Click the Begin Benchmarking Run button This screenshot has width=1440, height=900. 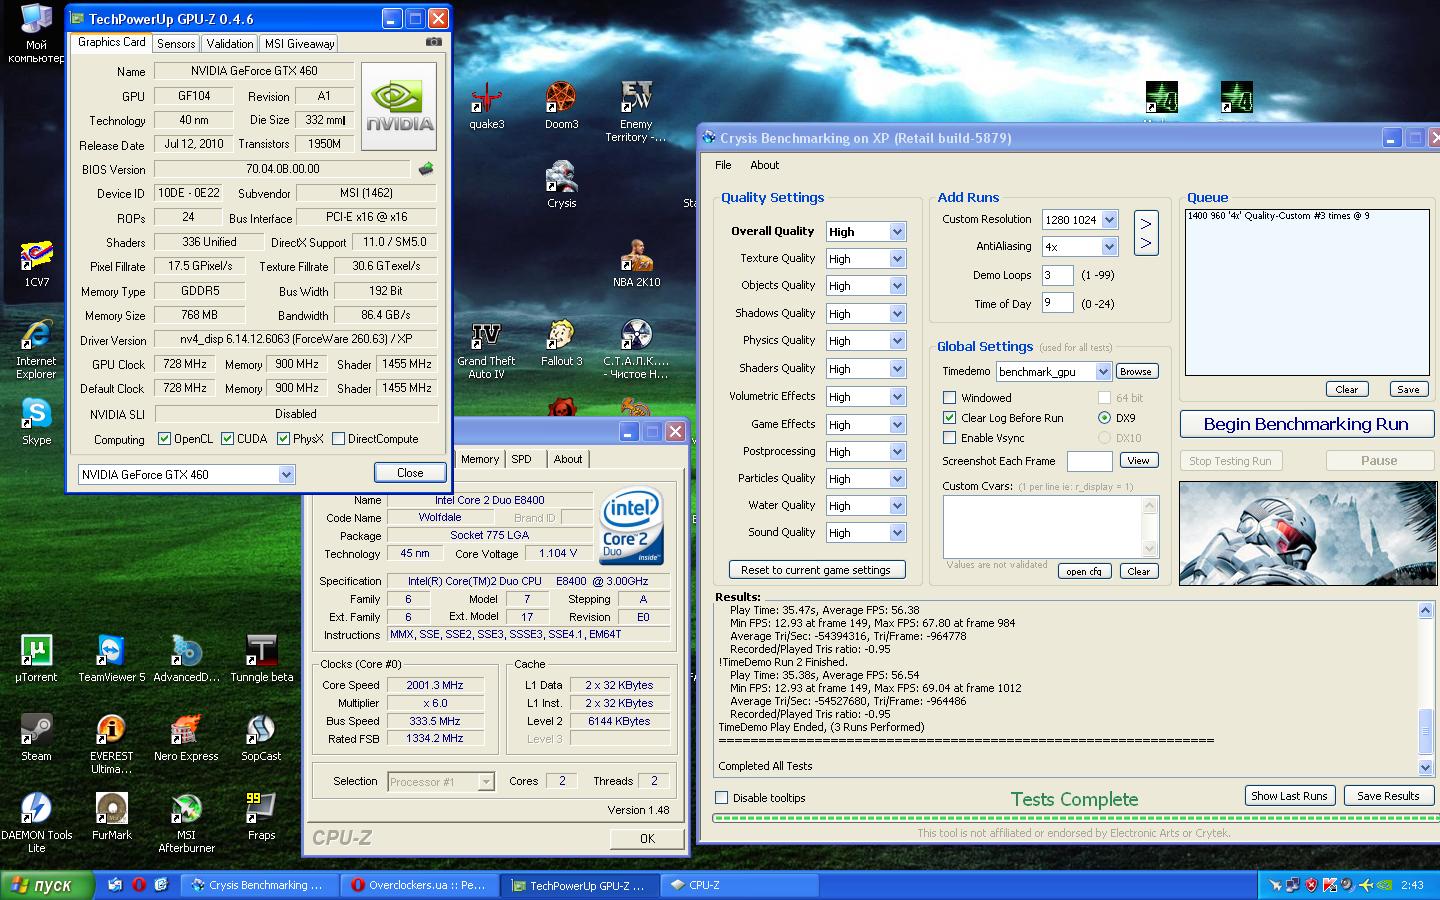pyautogui.click(x=1306, y=424)
